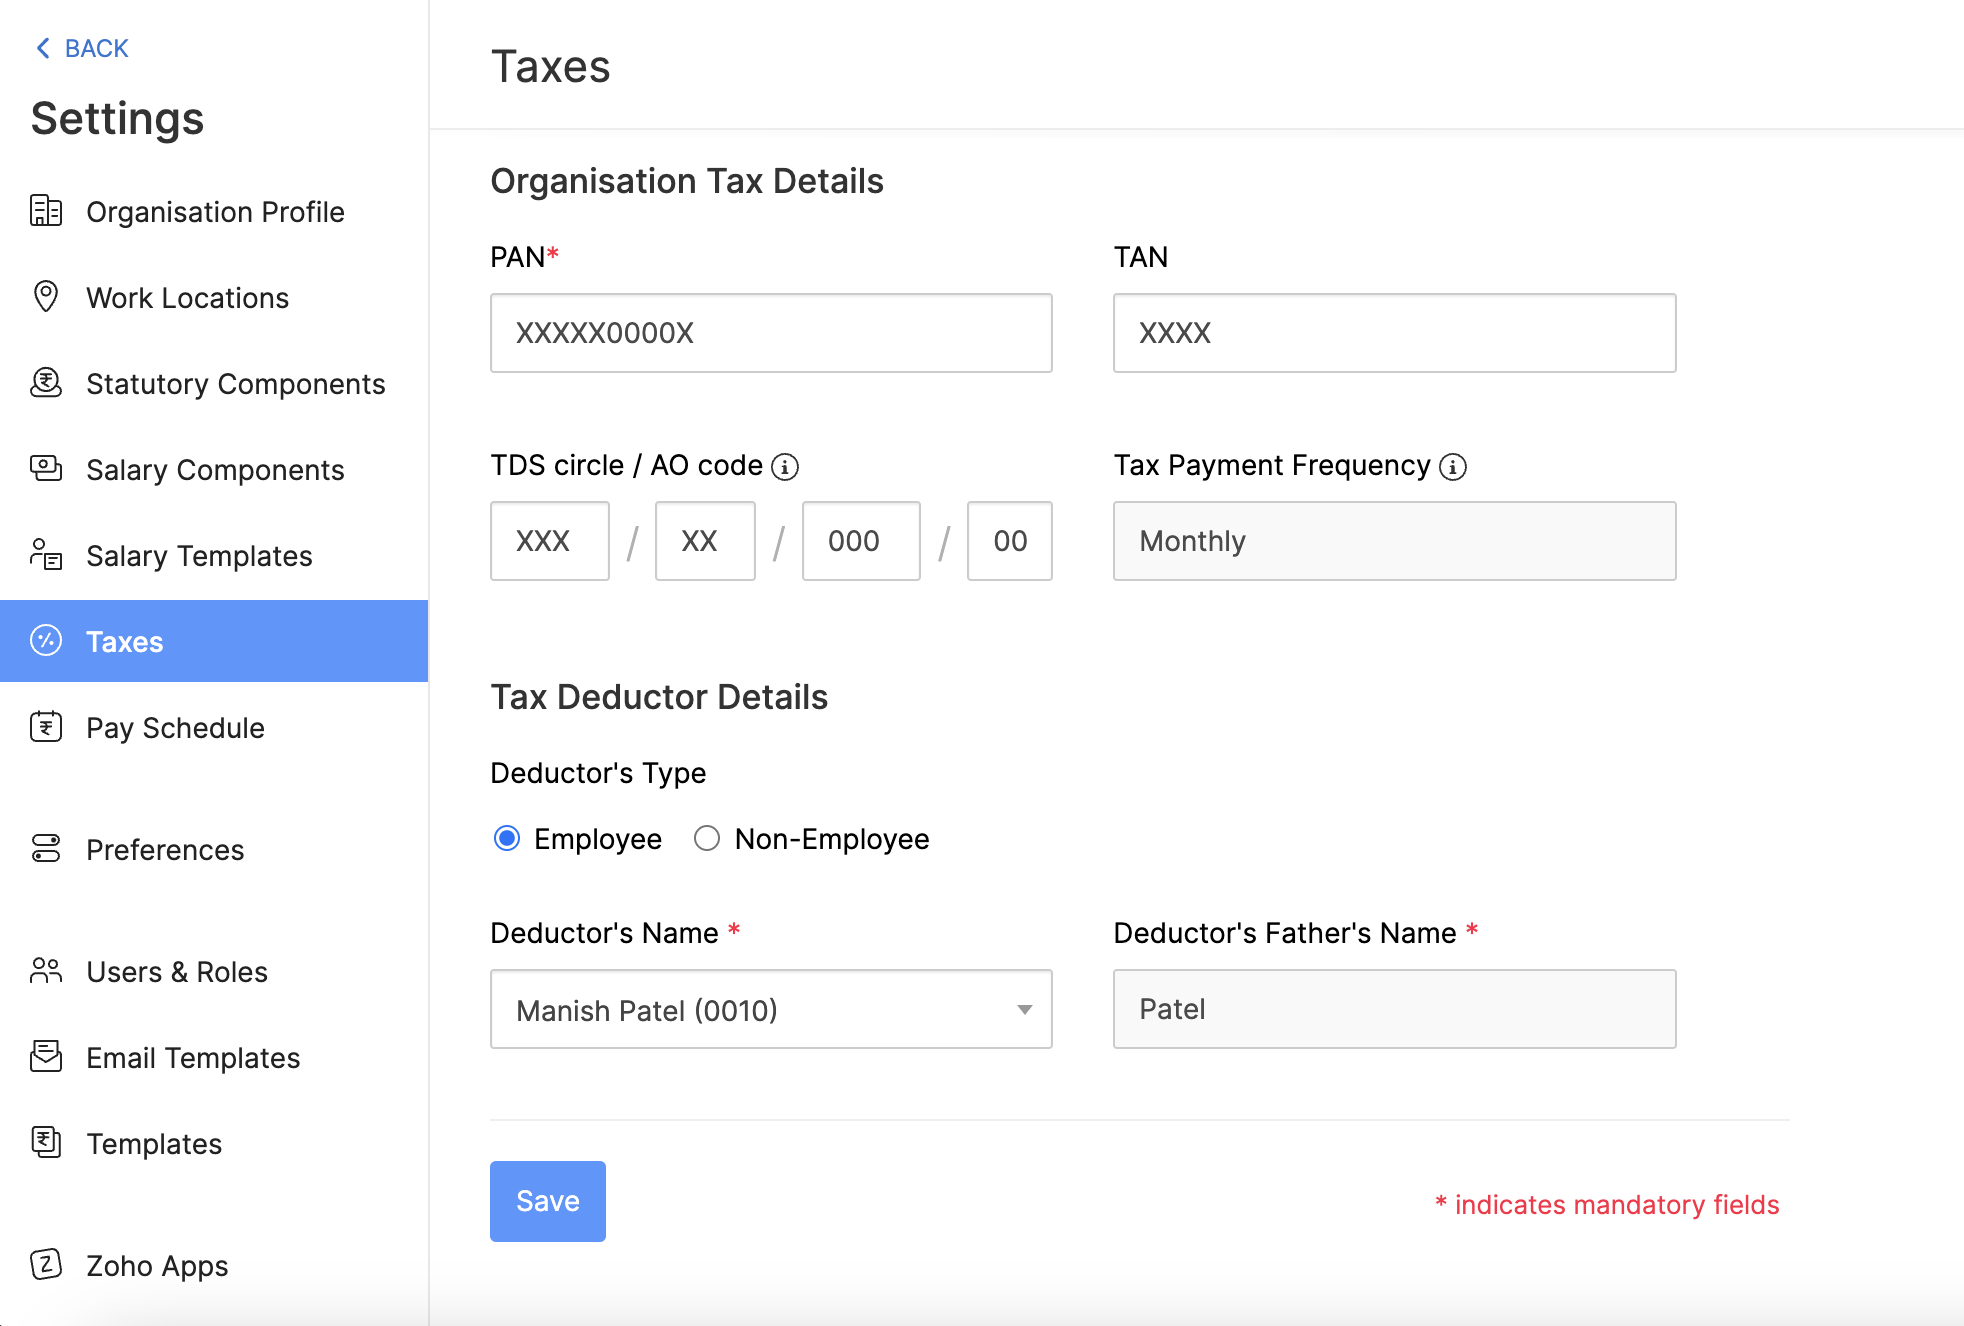The image size is (1964, 1326).
Task: Click the Tax Payment Frequency Monthly field
Action: (1394, 541)
